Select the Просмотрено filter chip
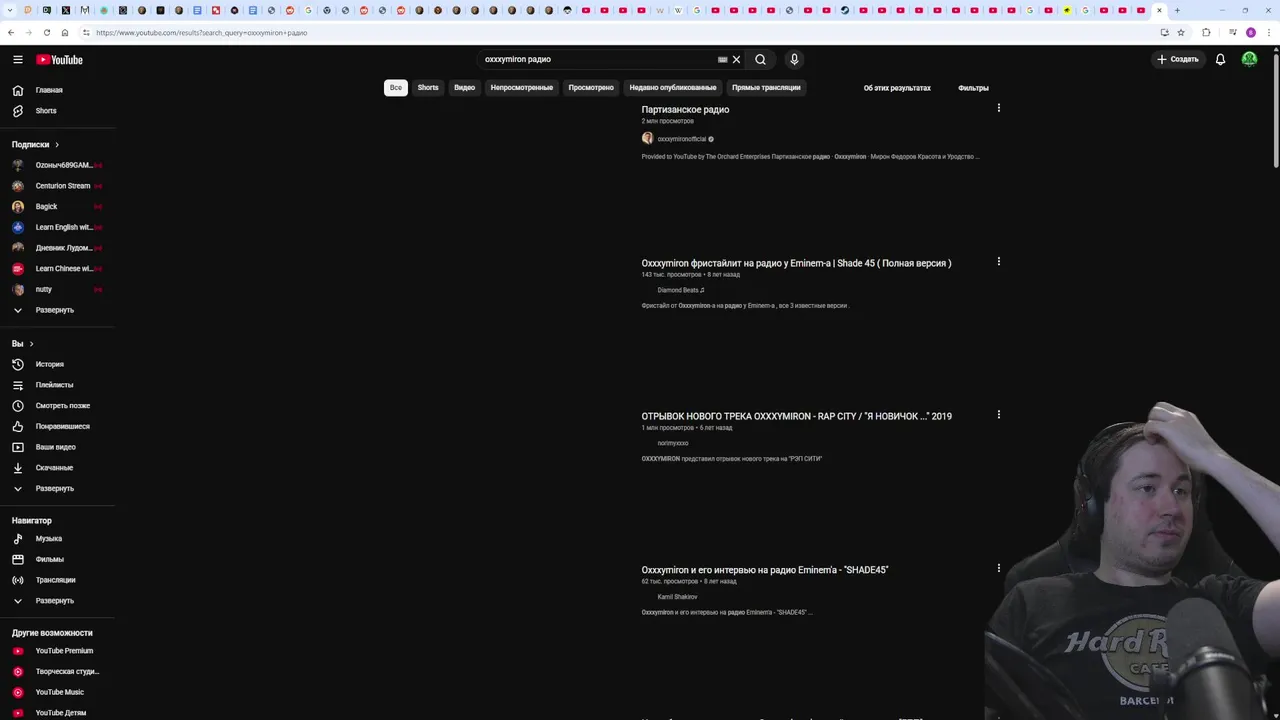 [x=591, y=88]
